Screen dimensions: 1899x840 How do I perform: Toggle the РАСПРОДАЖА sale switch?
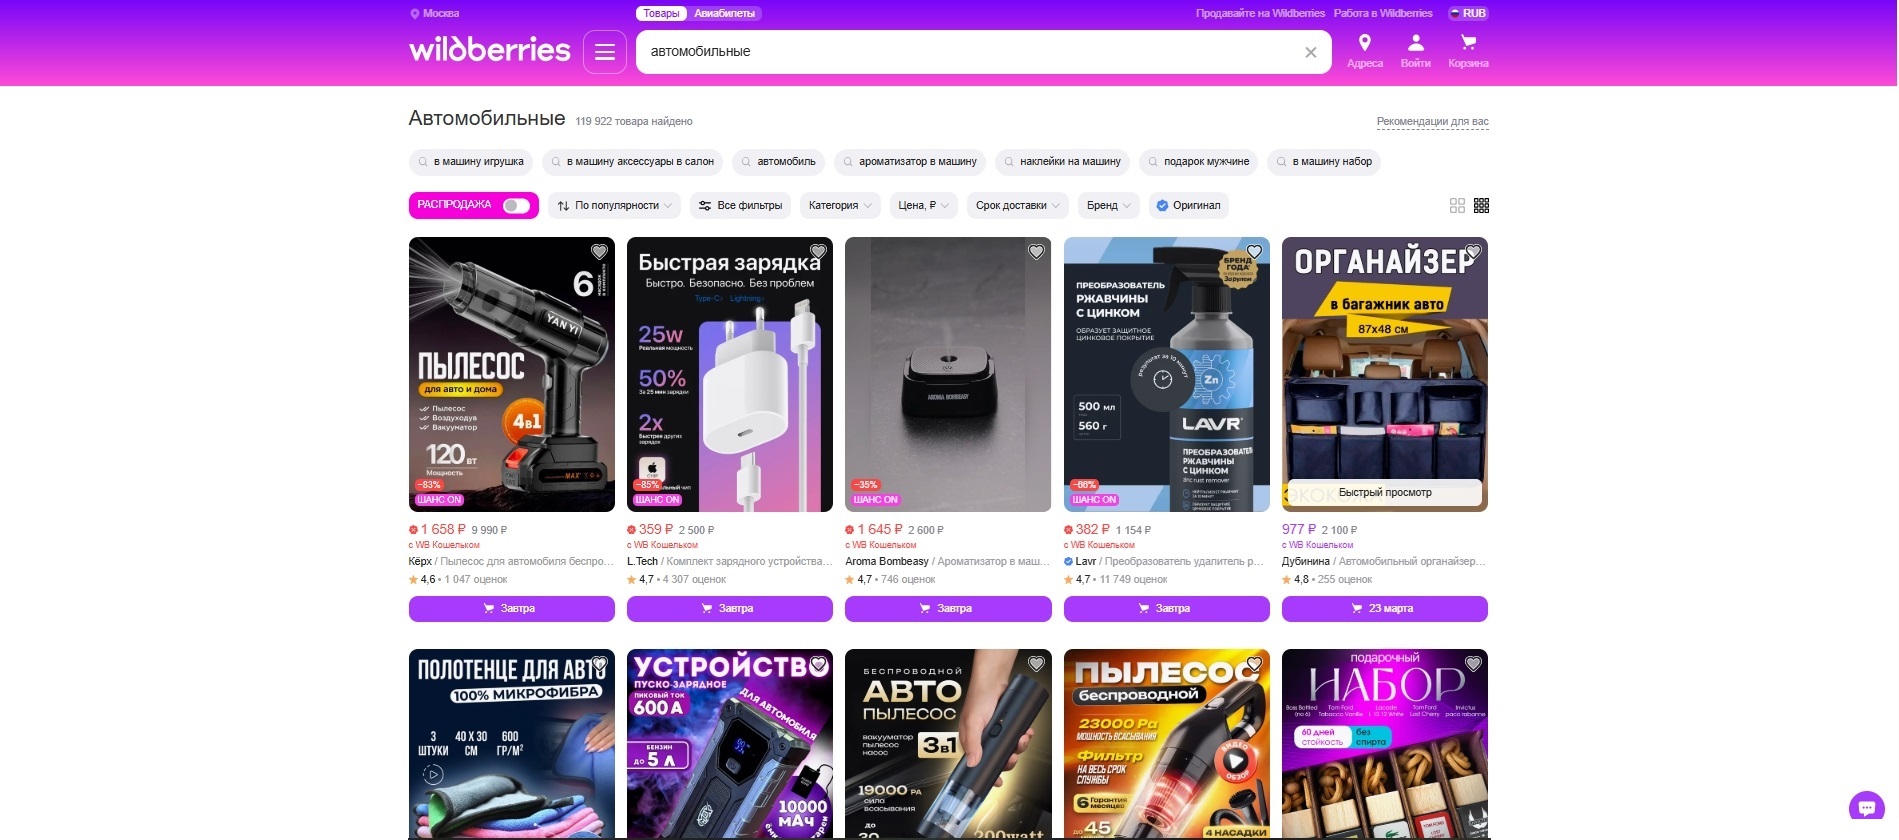pos(516,205)
